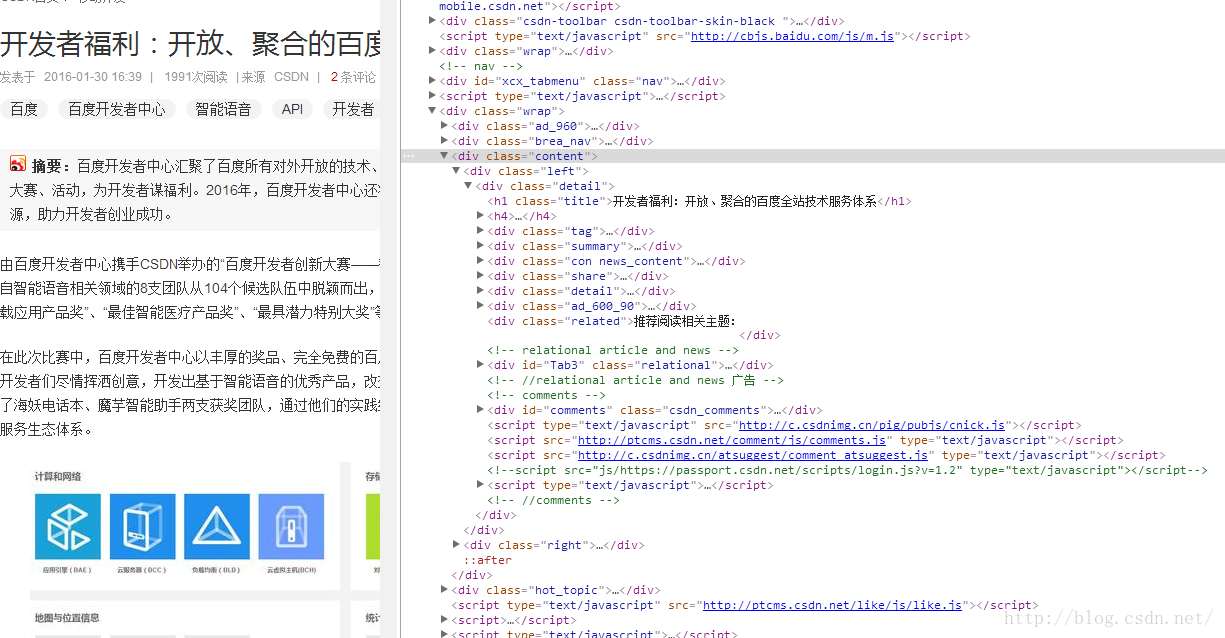Select the relational article and news comment row
The image size is (1225, 638).
(613, 350)
